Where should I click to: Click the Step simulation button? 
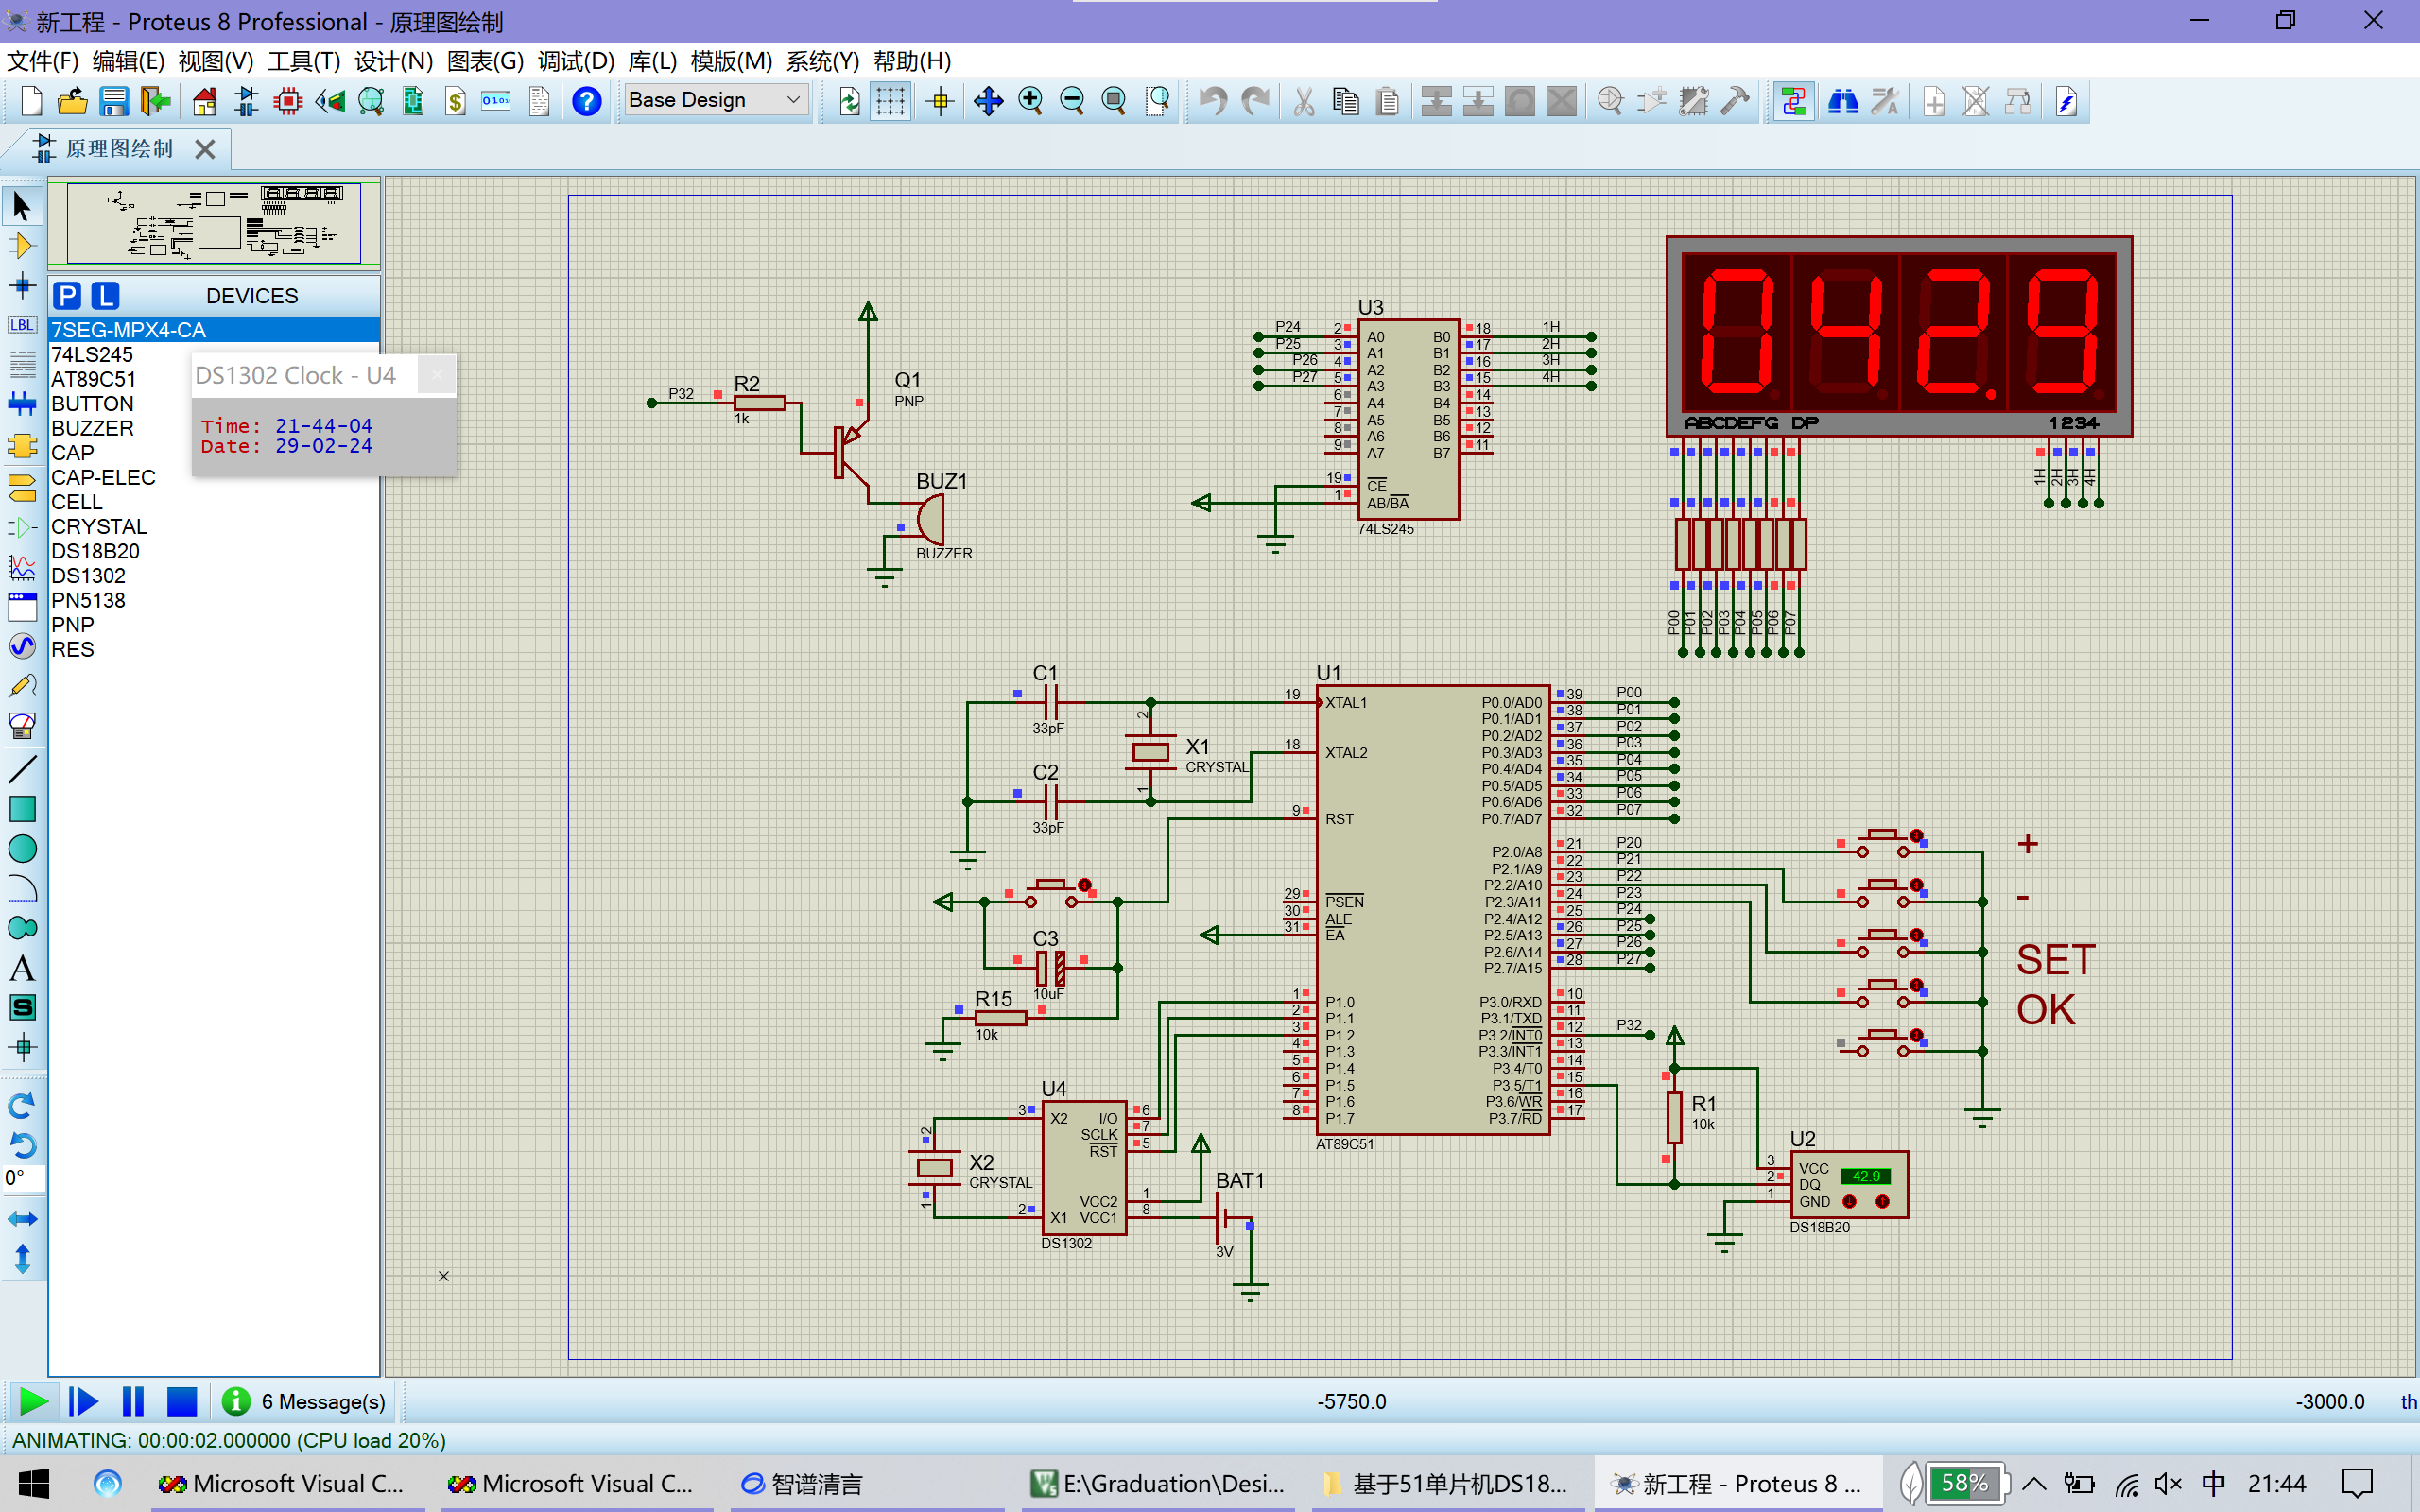83,1402
